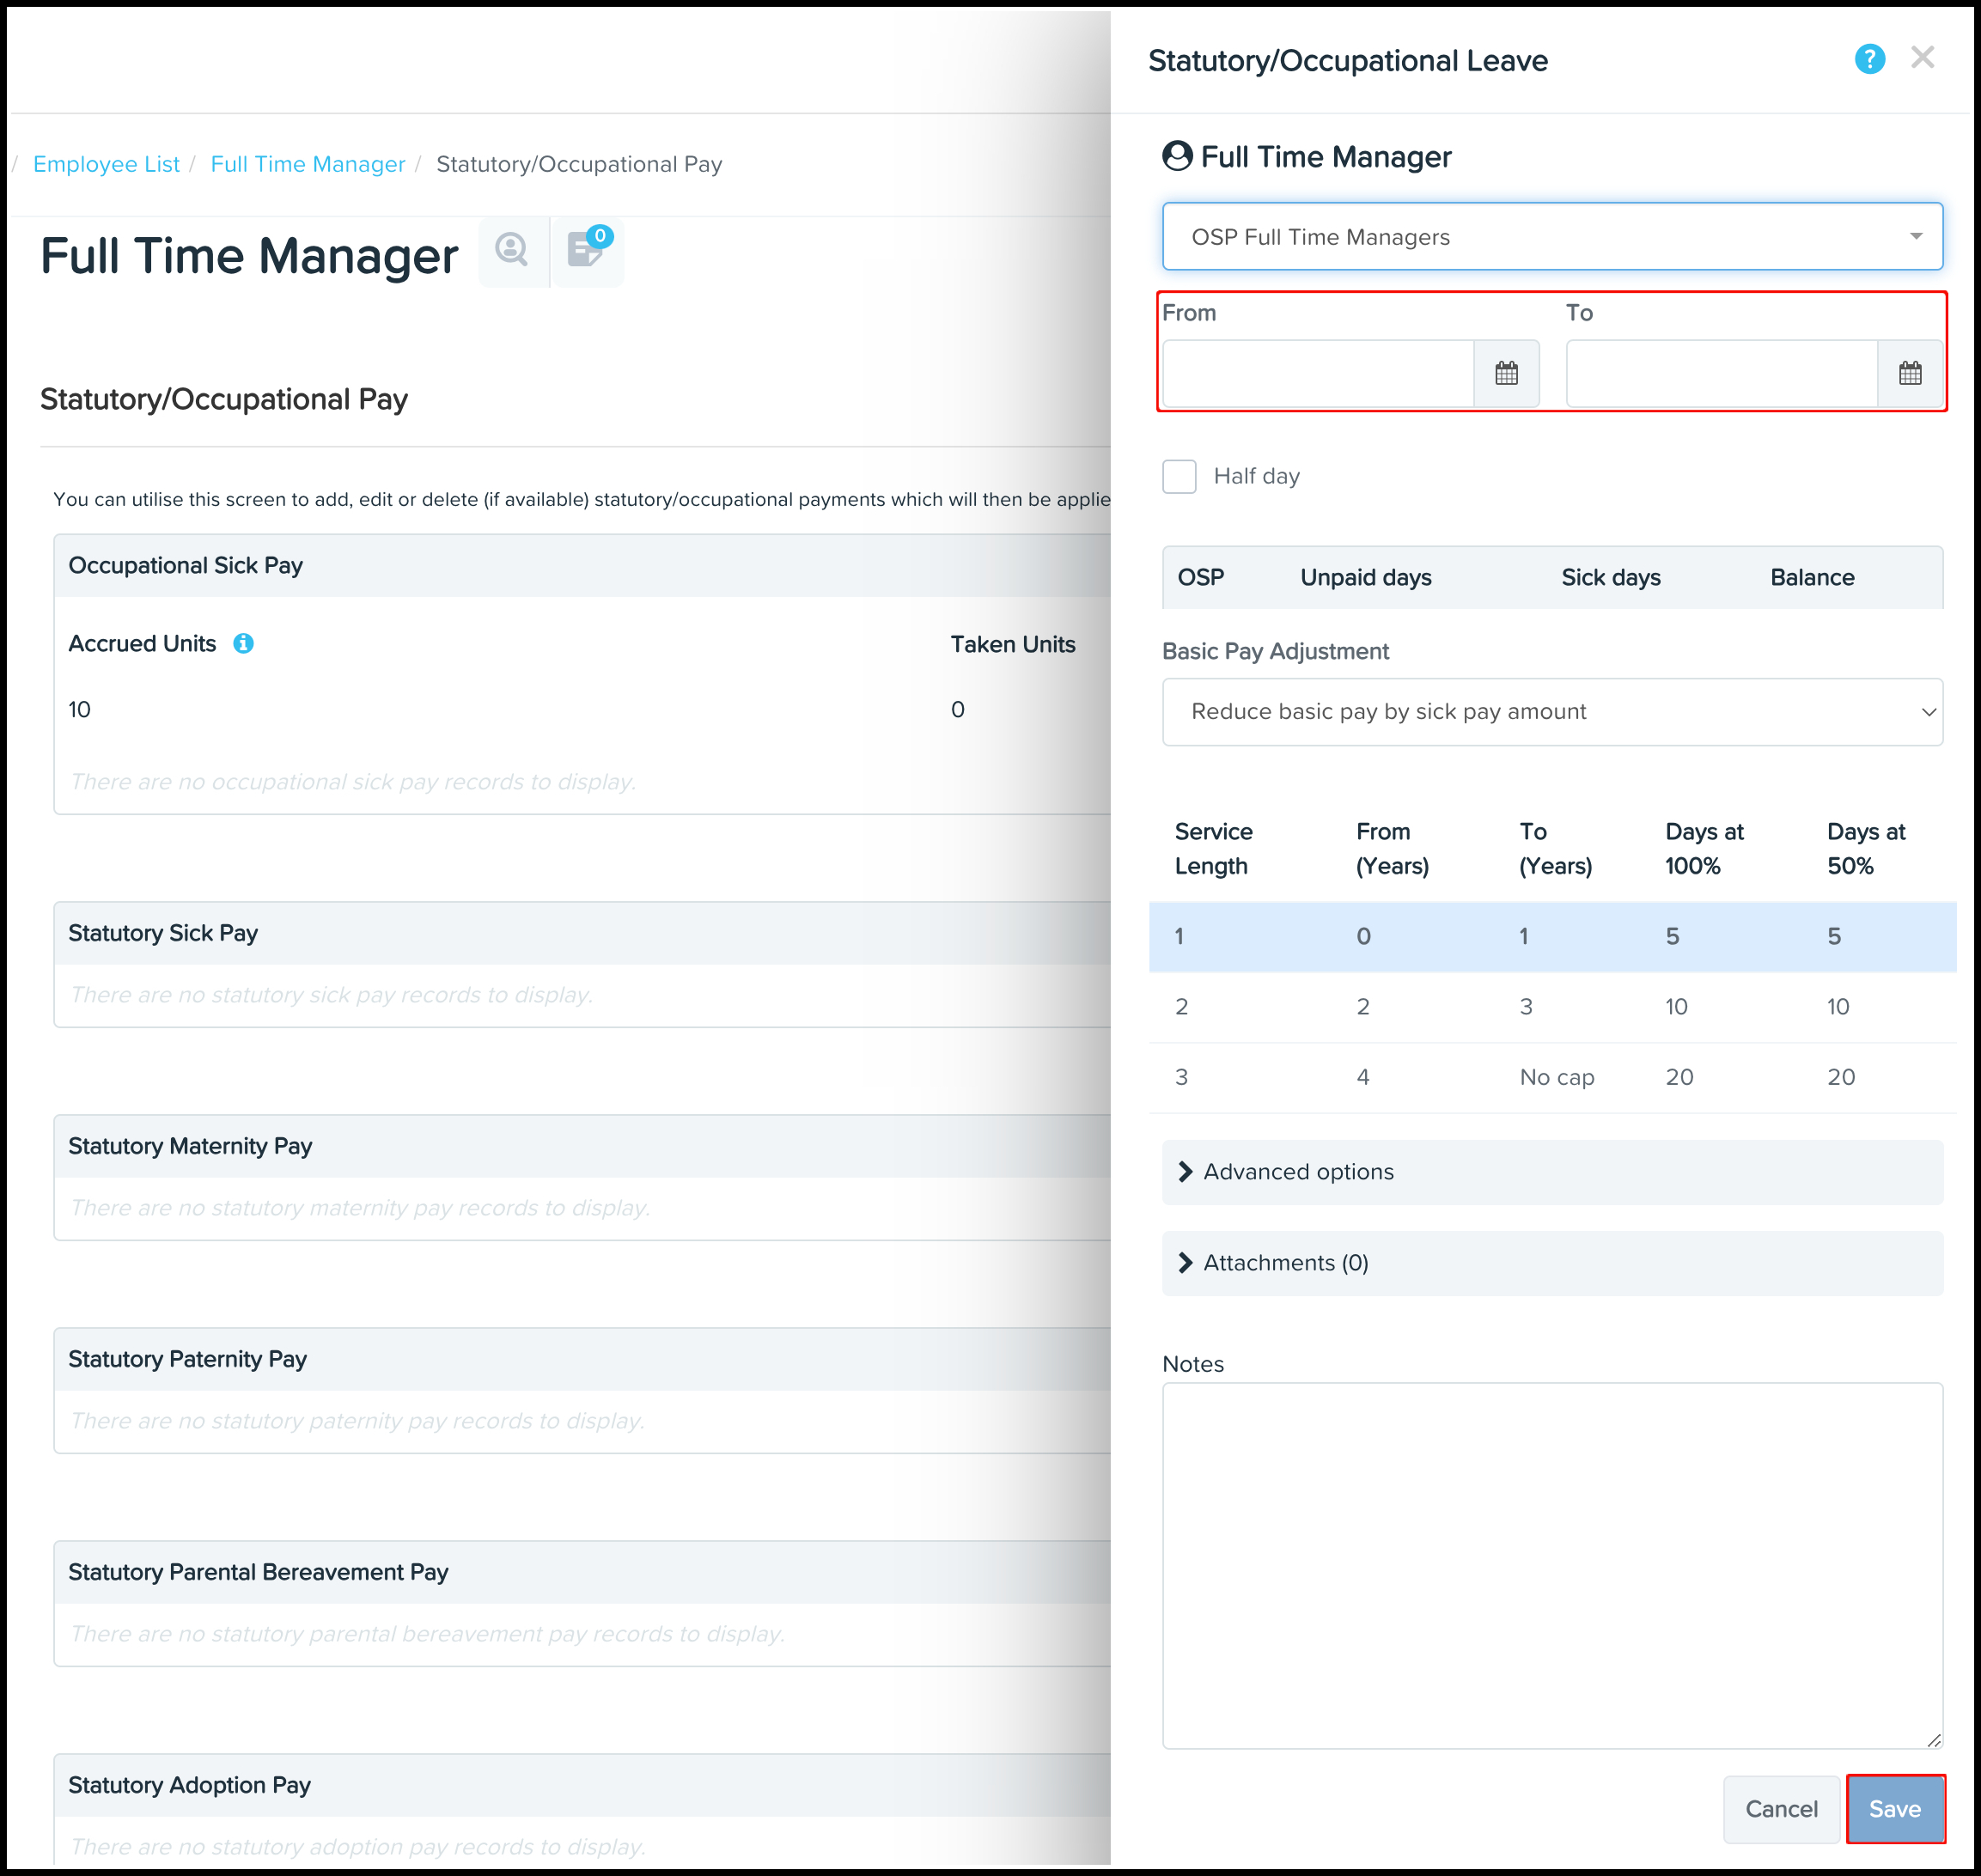1981x1876 pixels.
Task: Go to Employee List breadcrumb
Action: coord(106,164)
